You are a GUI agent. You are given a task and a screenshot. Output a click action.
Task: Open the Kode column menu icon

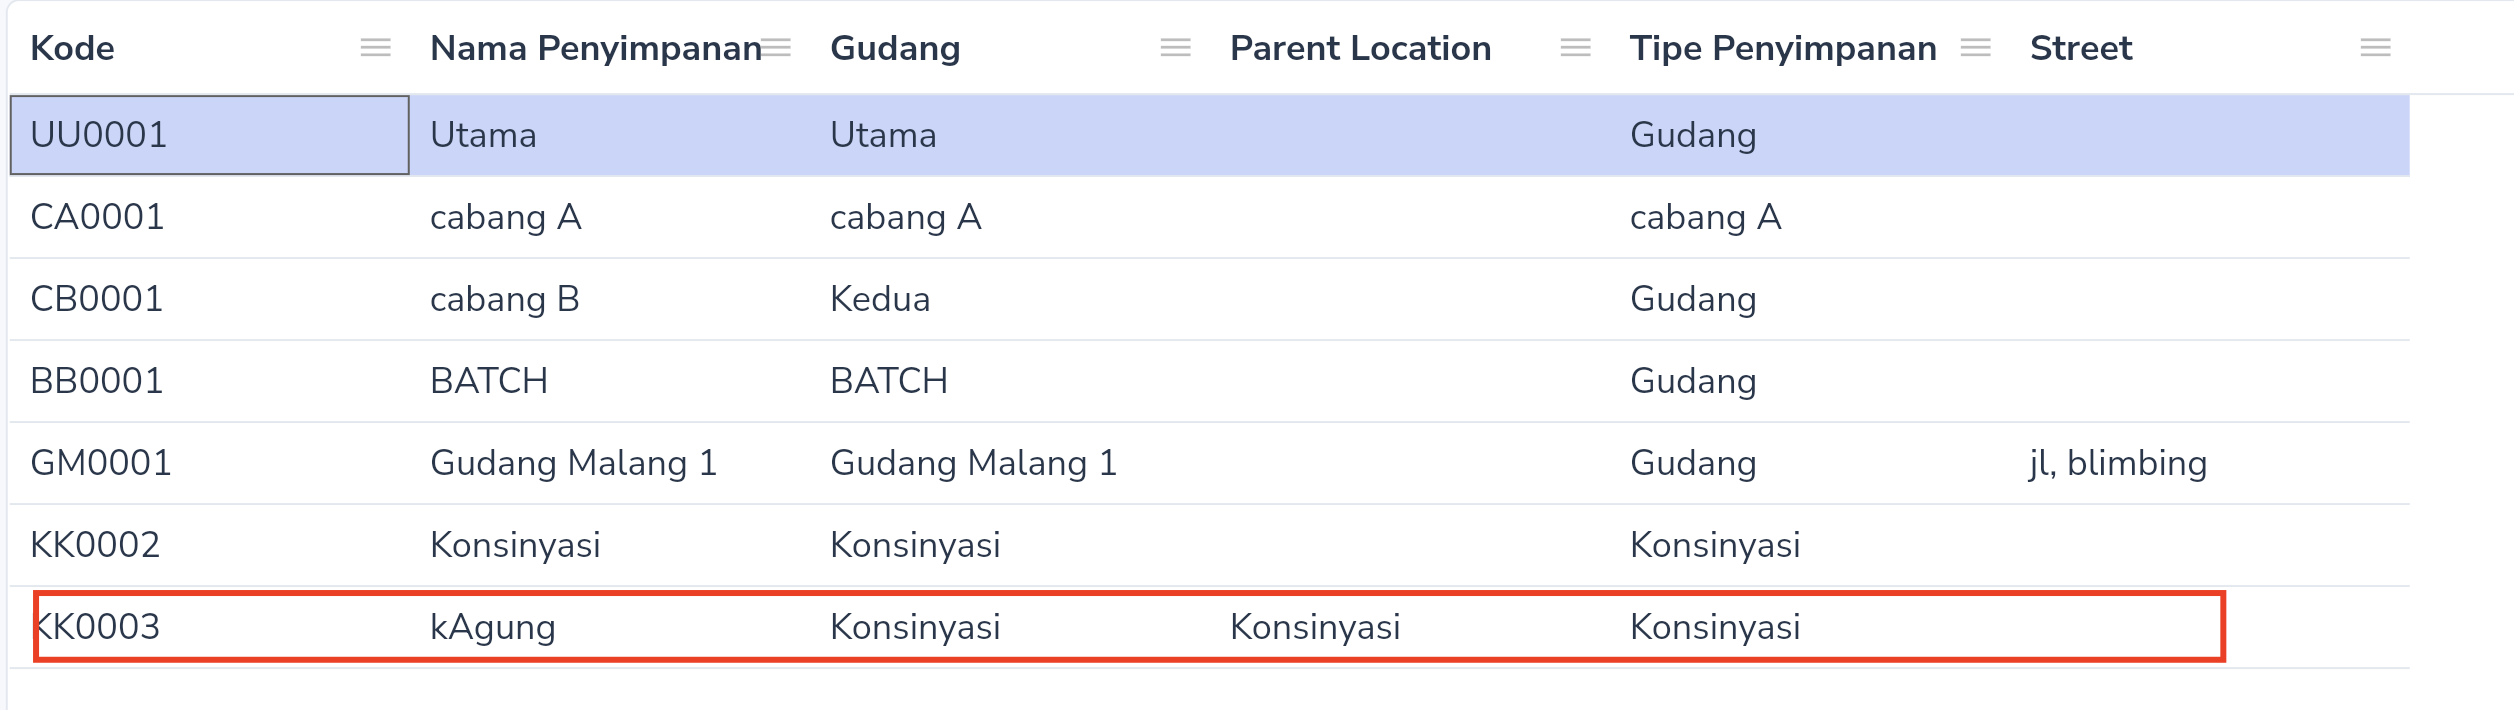376,48
